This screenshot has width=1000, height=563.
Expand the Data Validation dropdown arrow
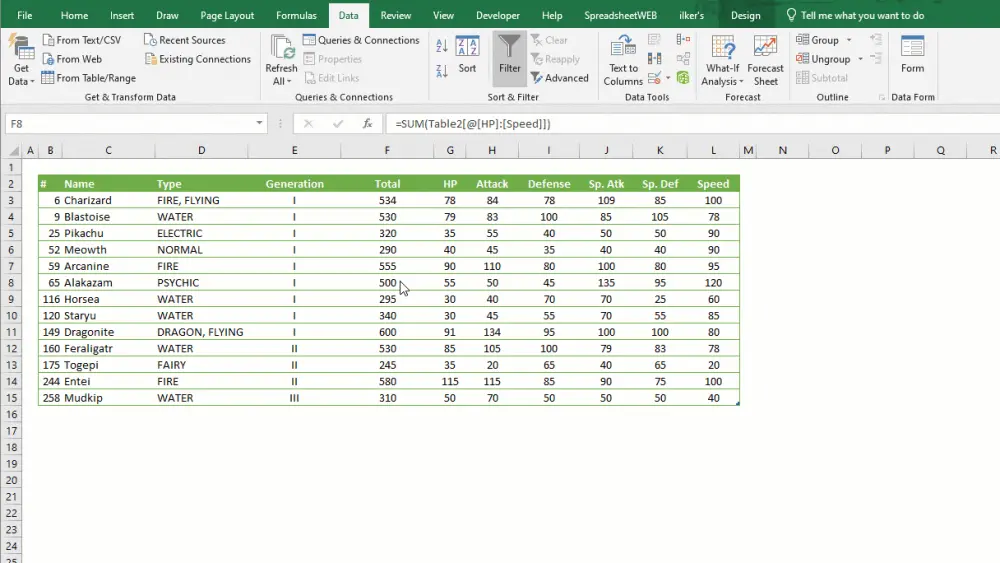(x=668, y=78)
